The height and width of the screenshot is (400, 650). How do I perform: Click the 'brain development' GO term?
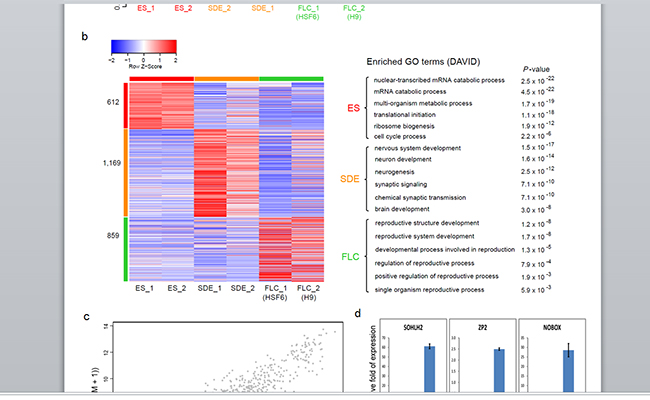click(x=407, y=208)
